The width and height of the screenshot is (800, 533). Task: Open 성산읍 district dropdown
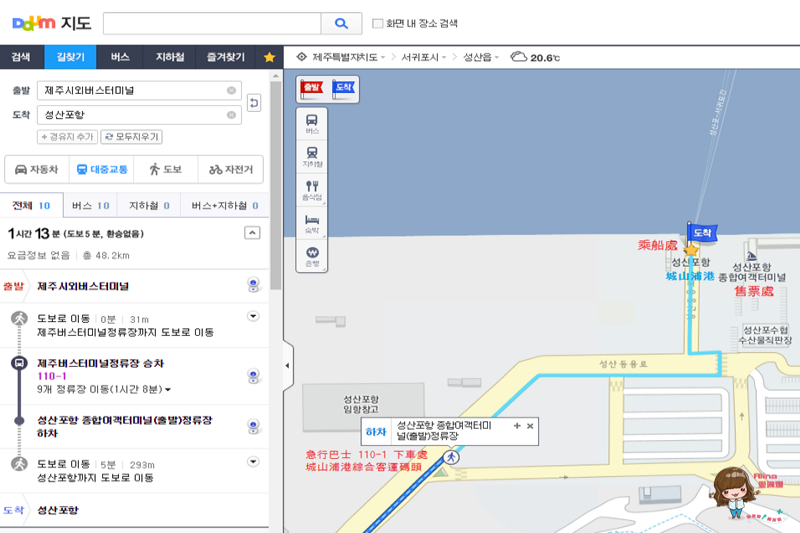tap(481, 57)
